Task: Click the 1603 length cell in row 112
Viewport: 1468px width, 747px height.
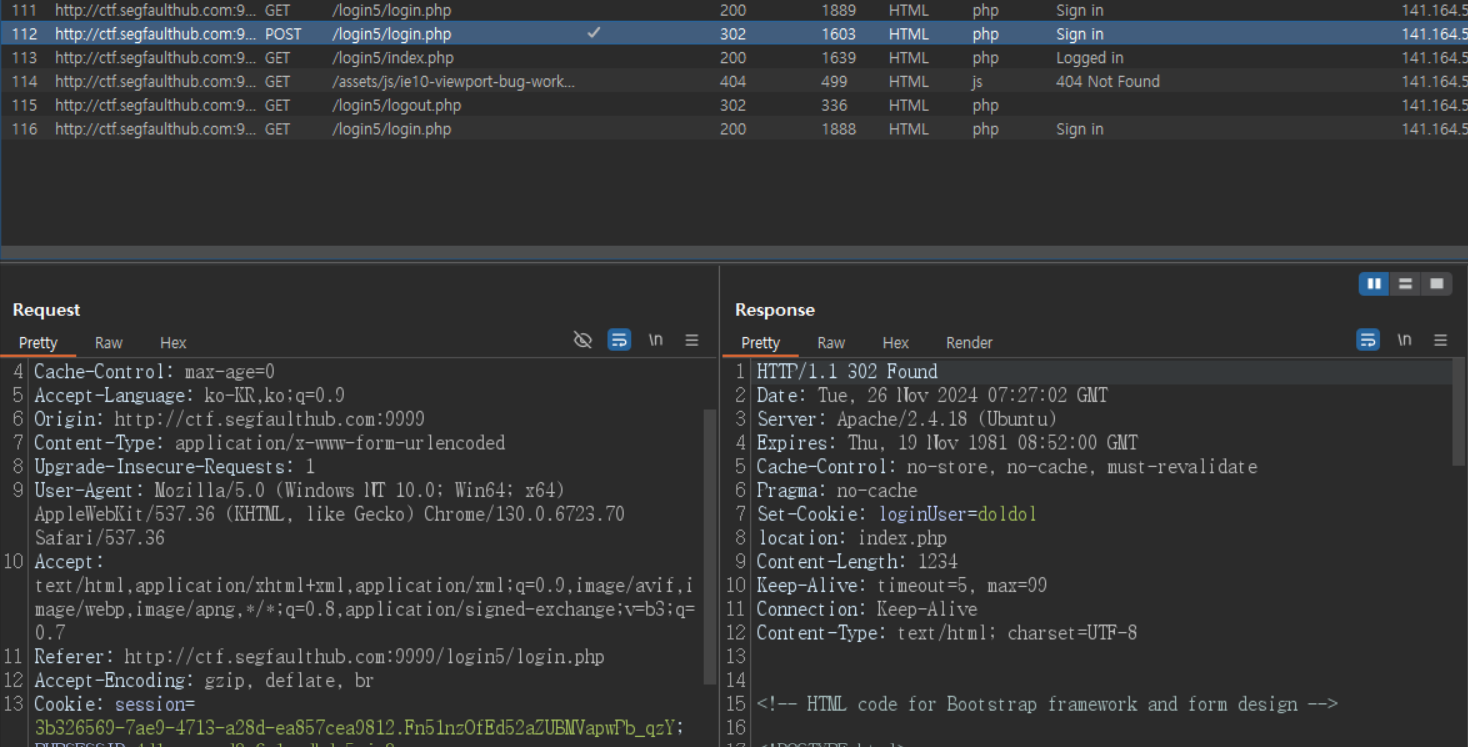Action: (x=838, y=33)
